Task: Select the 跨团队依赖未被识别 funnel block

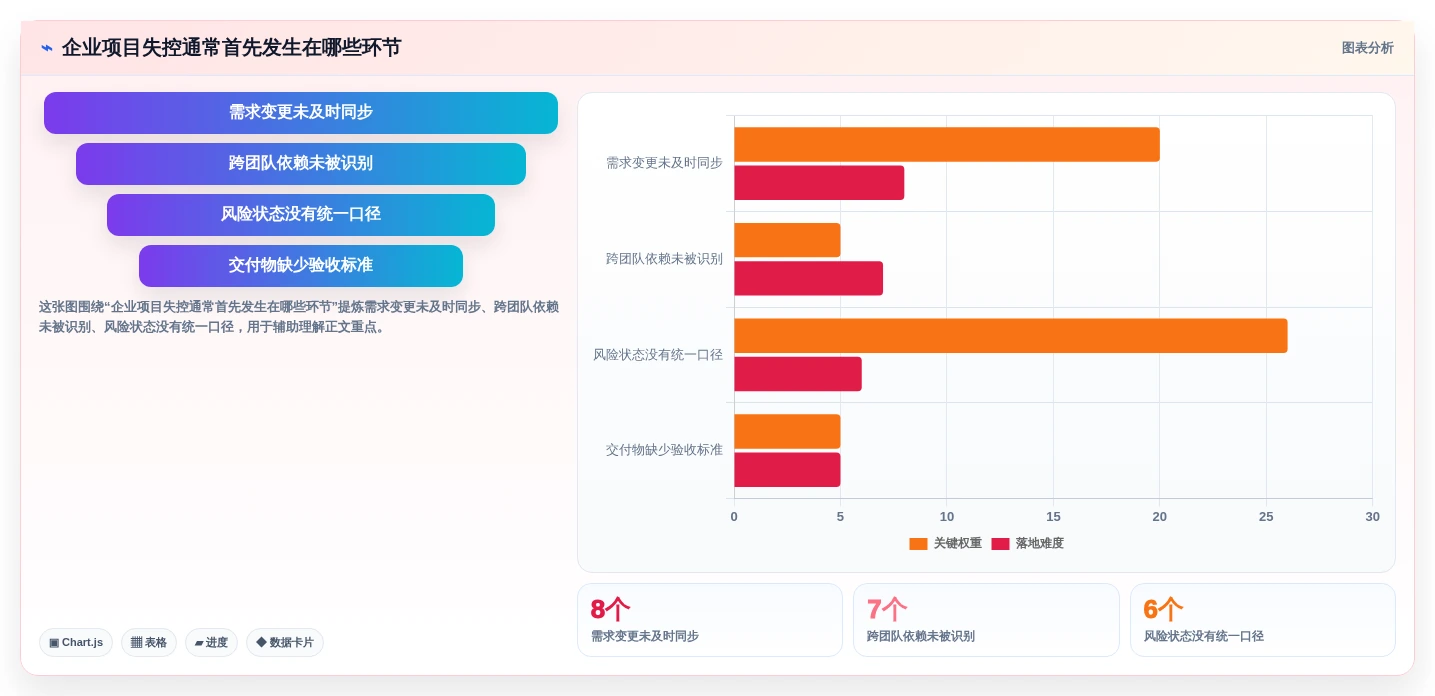Action: pos(301,164)
